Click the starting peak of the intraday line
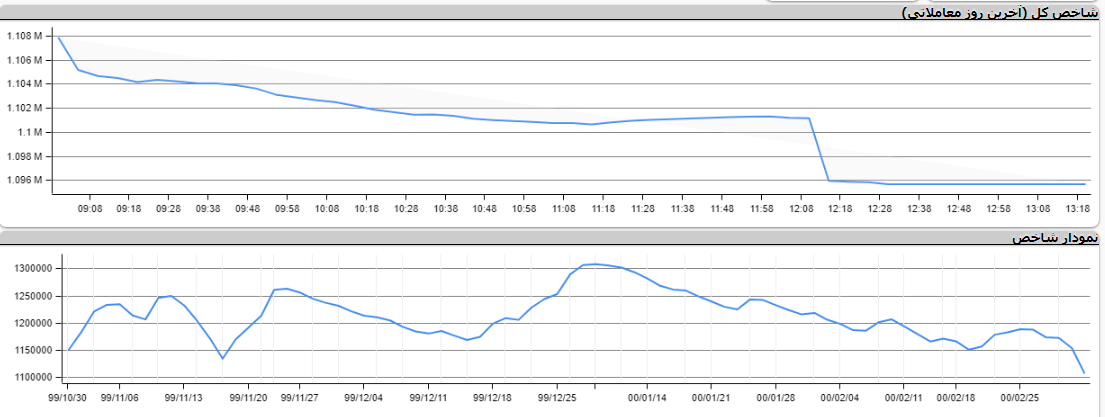This screenshot has width=1105, height=417. [59, 38]
